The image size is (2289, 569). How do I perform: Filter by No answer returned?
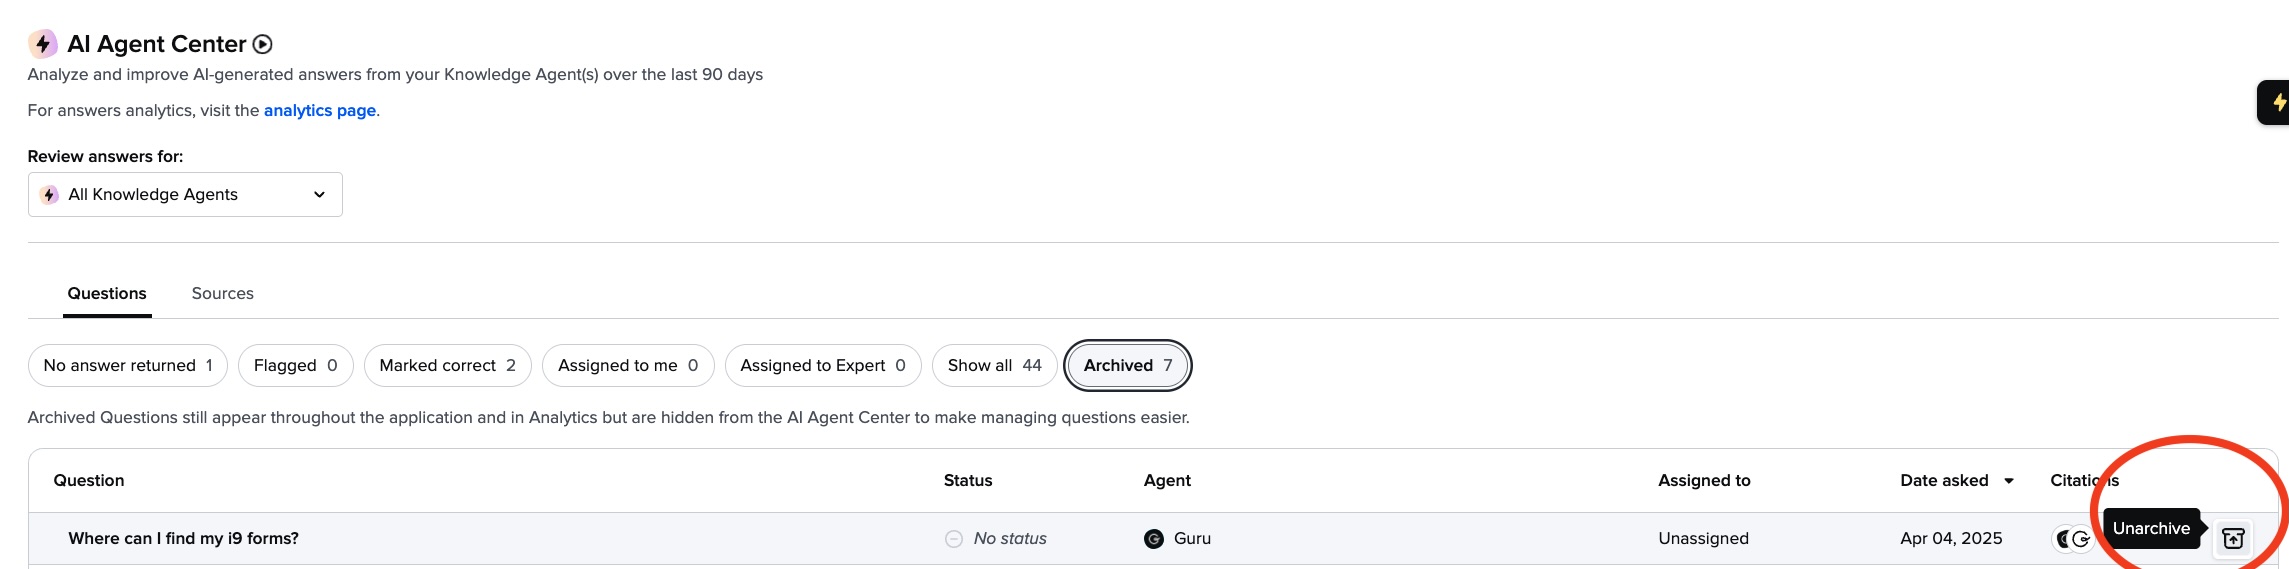(x=128, y=365)
